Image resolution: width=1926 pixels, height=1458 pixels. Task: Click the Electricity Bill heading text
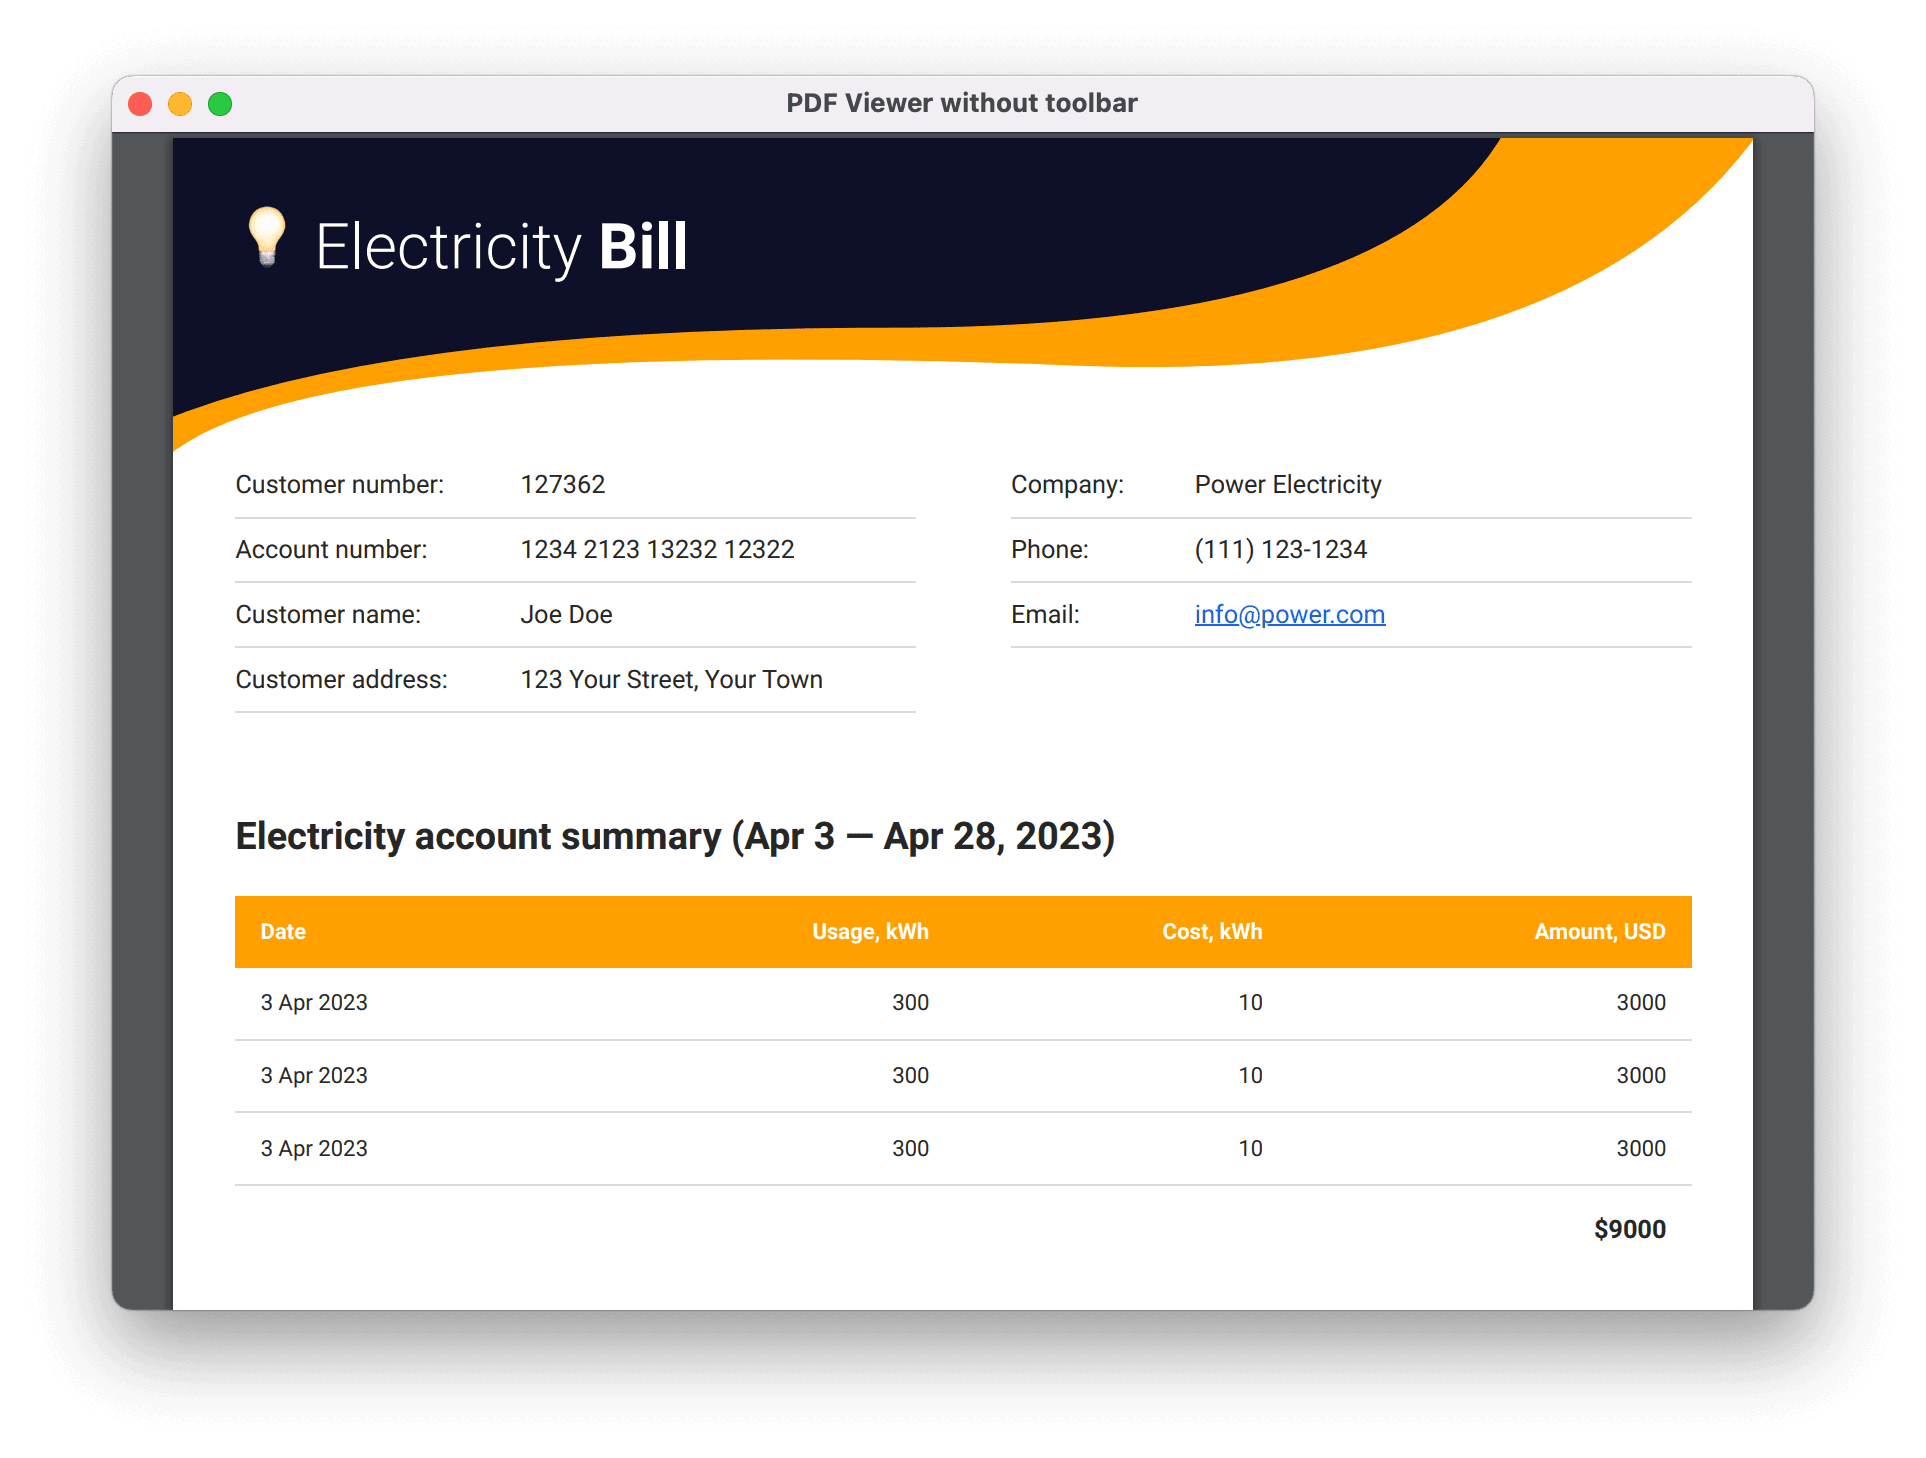tap(501, 247)
